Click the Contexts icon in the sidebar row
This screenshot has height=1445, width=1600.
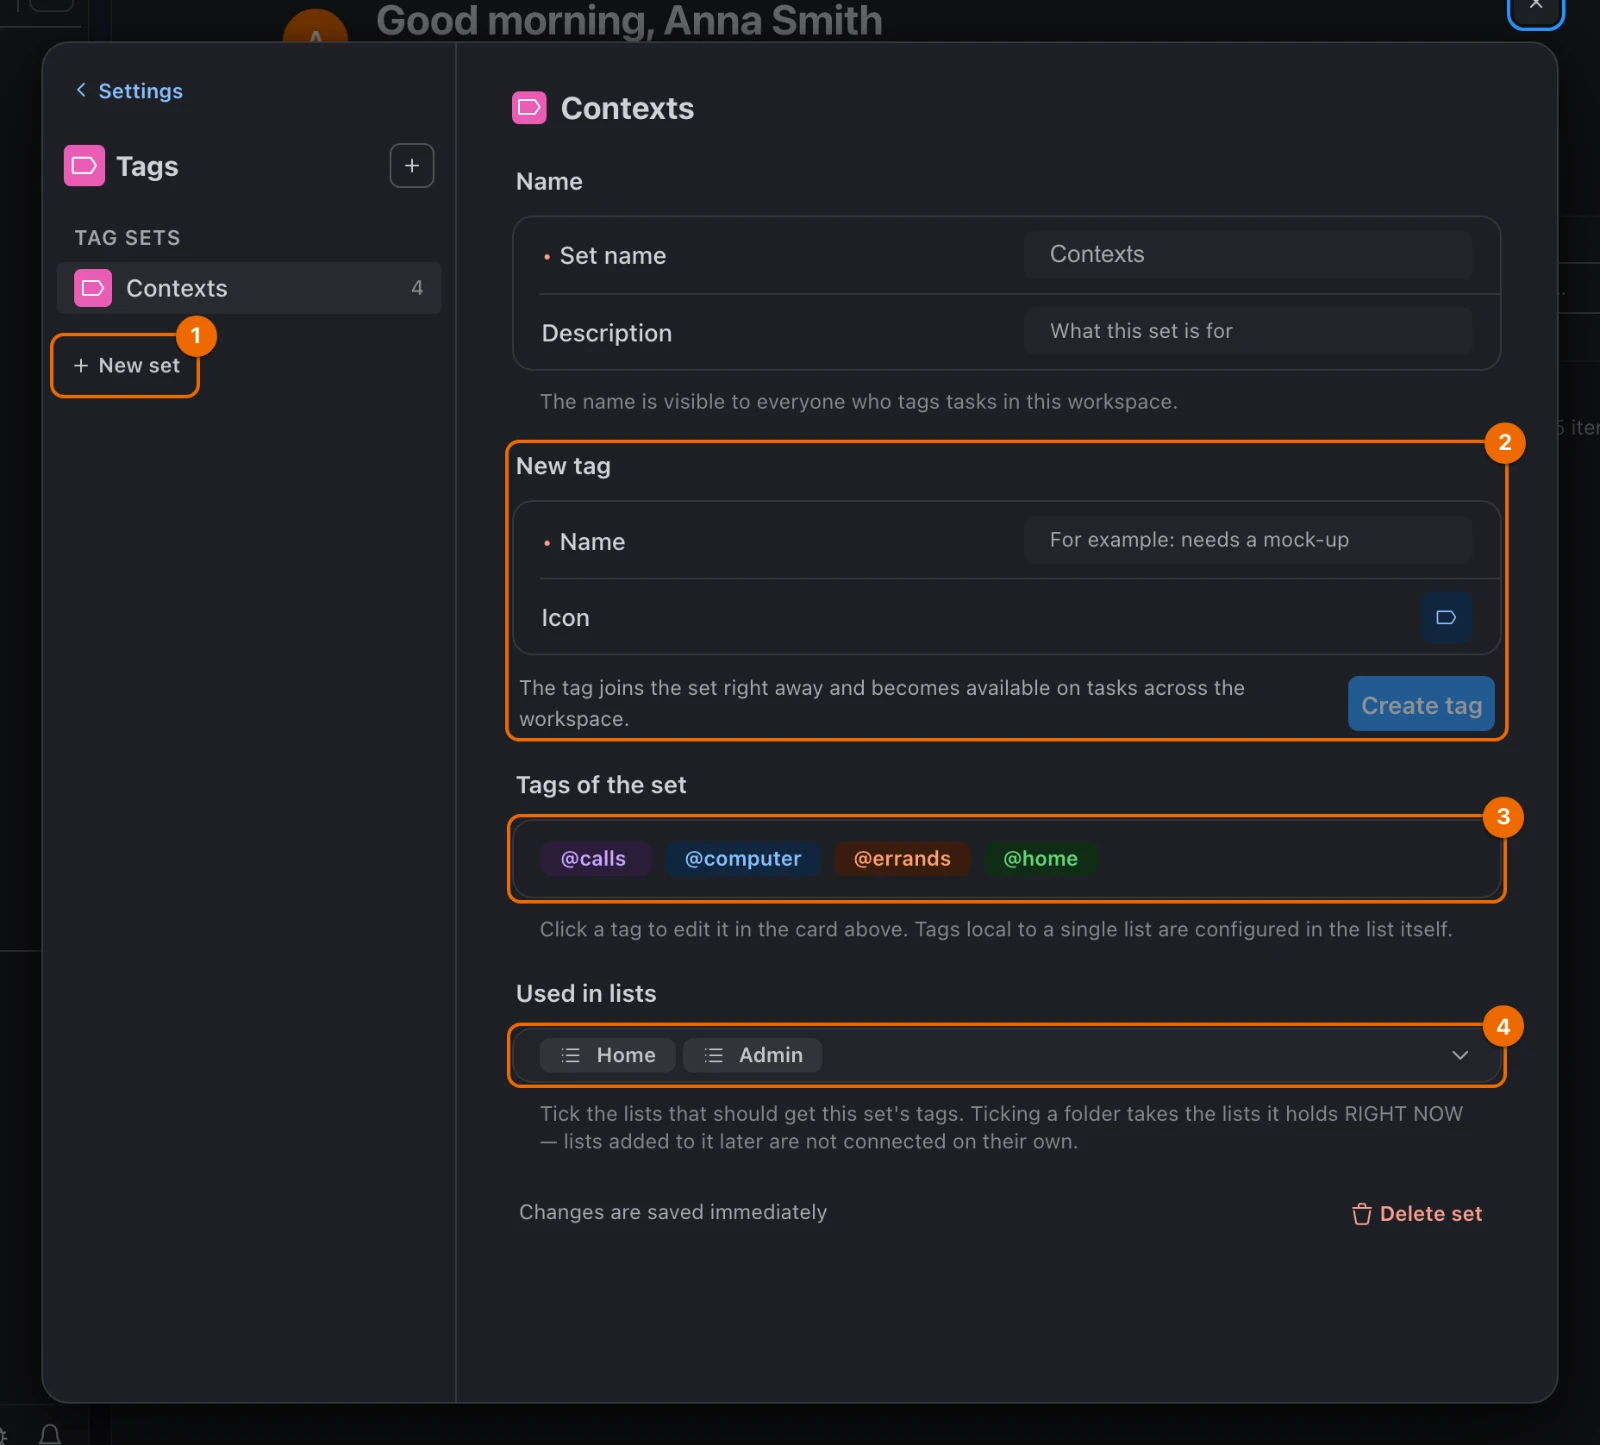pyautogui.click(x=93, y=288)
